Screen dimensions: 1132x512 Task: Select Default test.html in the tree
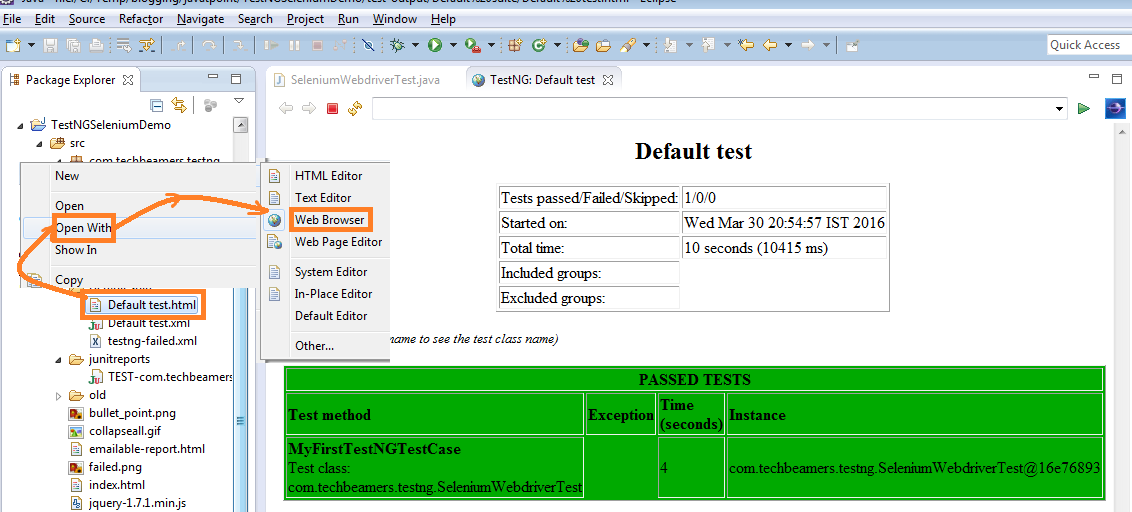point(152,305)
